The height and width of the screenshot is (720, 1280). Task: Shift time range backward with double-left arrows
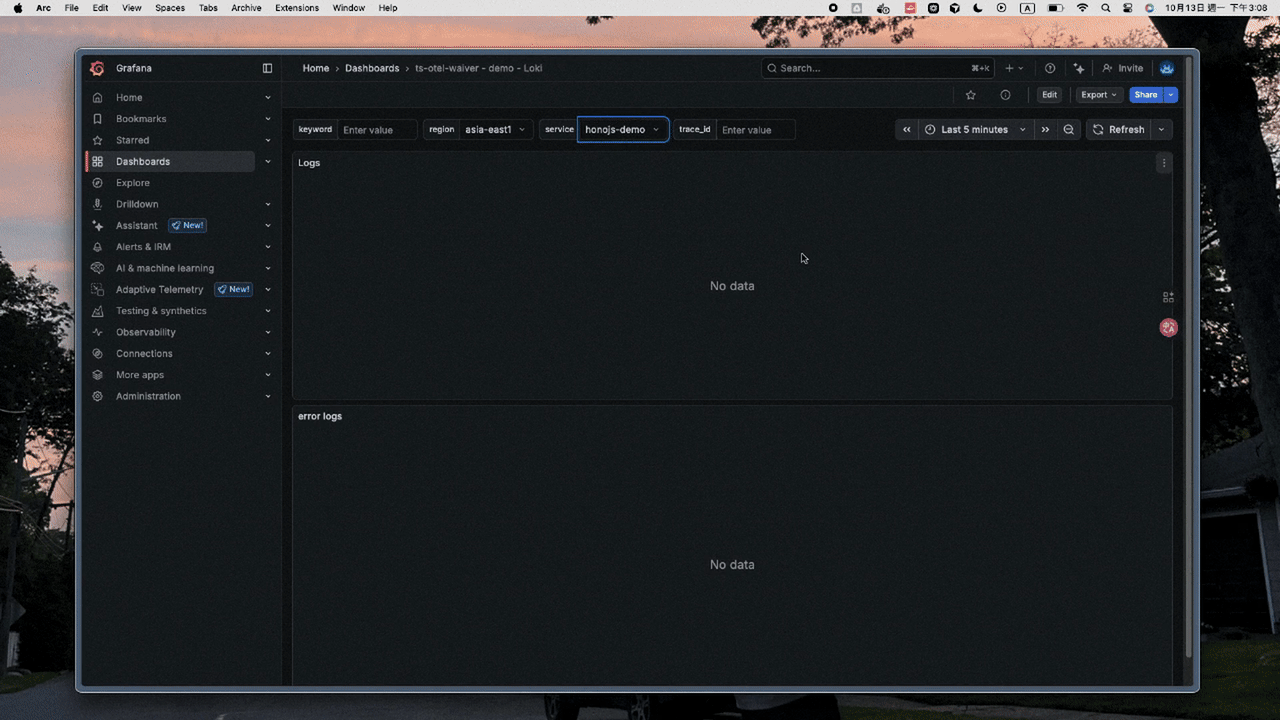click(907, 130)
